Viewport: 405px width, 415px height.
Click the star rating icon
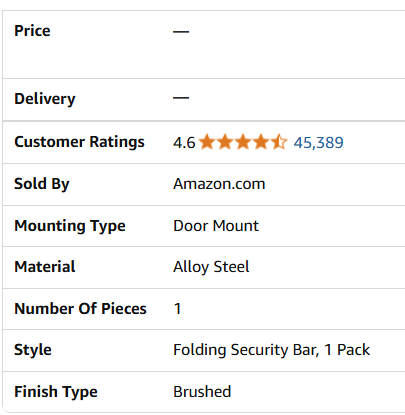(x=243, y=142)
